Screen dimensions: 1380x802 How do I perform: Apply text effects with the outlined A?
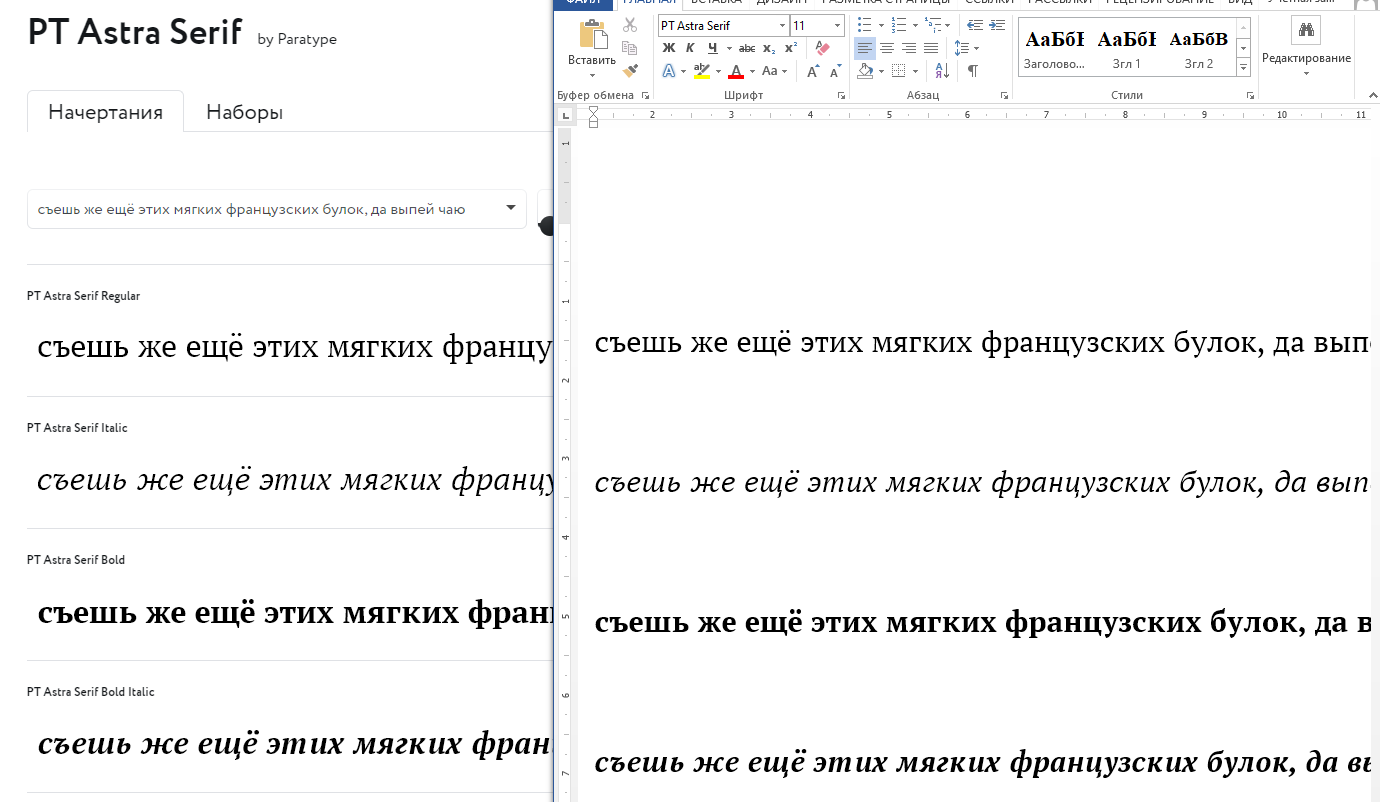click(669, 71)
